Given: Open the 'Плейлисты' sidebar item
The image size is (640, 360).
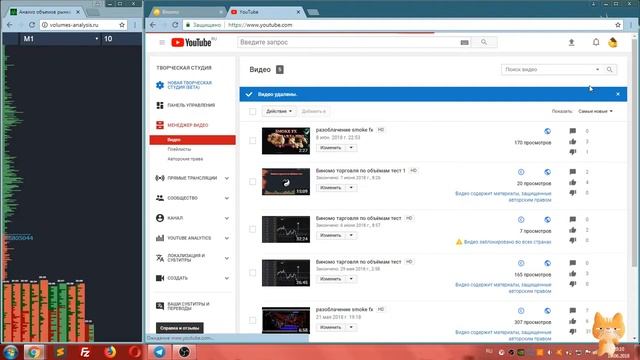Looking at the screenshot, I should 179,149.
